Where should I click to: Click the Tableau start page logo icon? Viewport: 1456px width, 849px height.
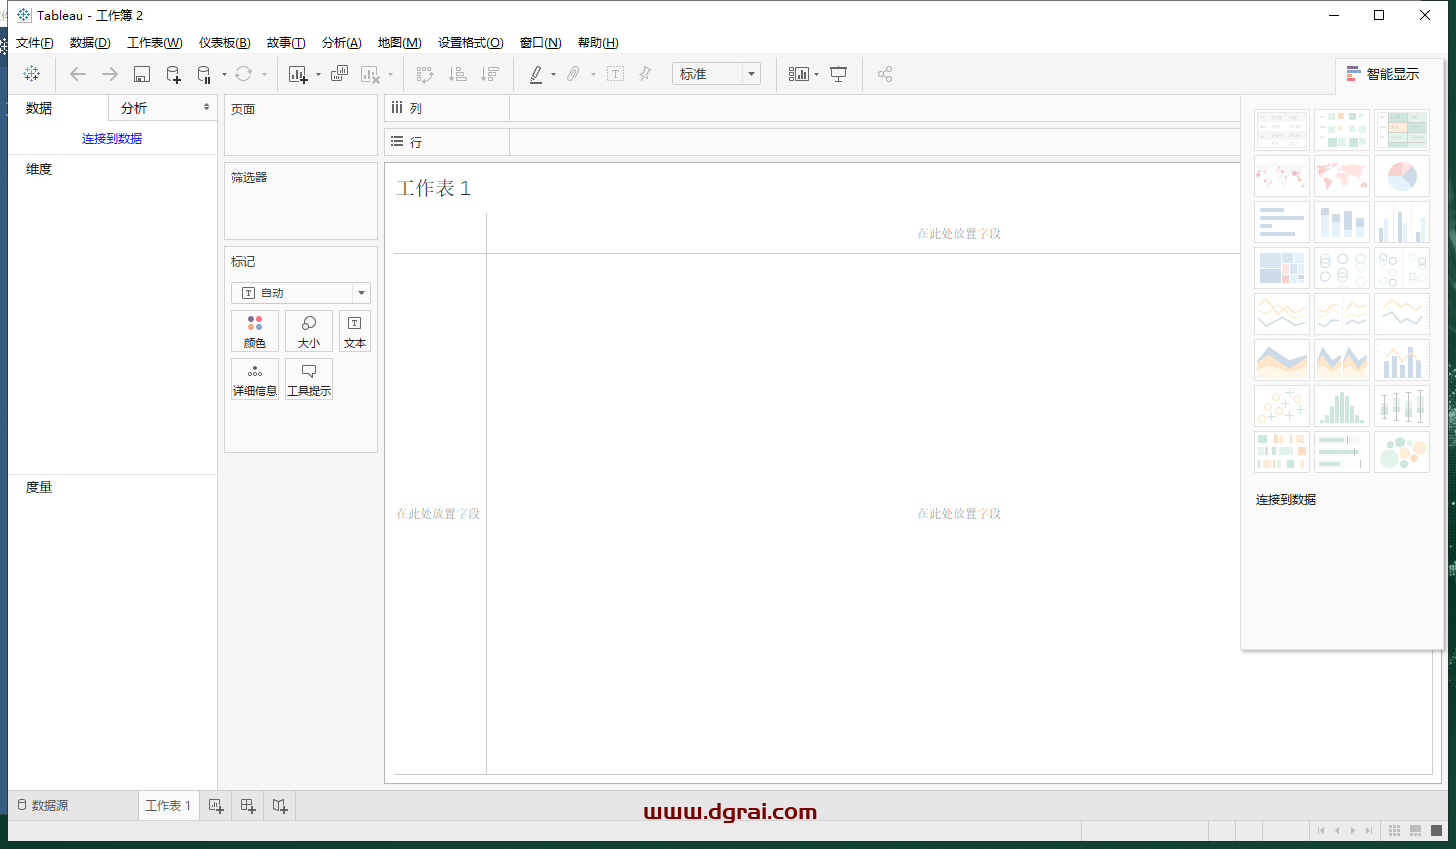tap(32, 74)
